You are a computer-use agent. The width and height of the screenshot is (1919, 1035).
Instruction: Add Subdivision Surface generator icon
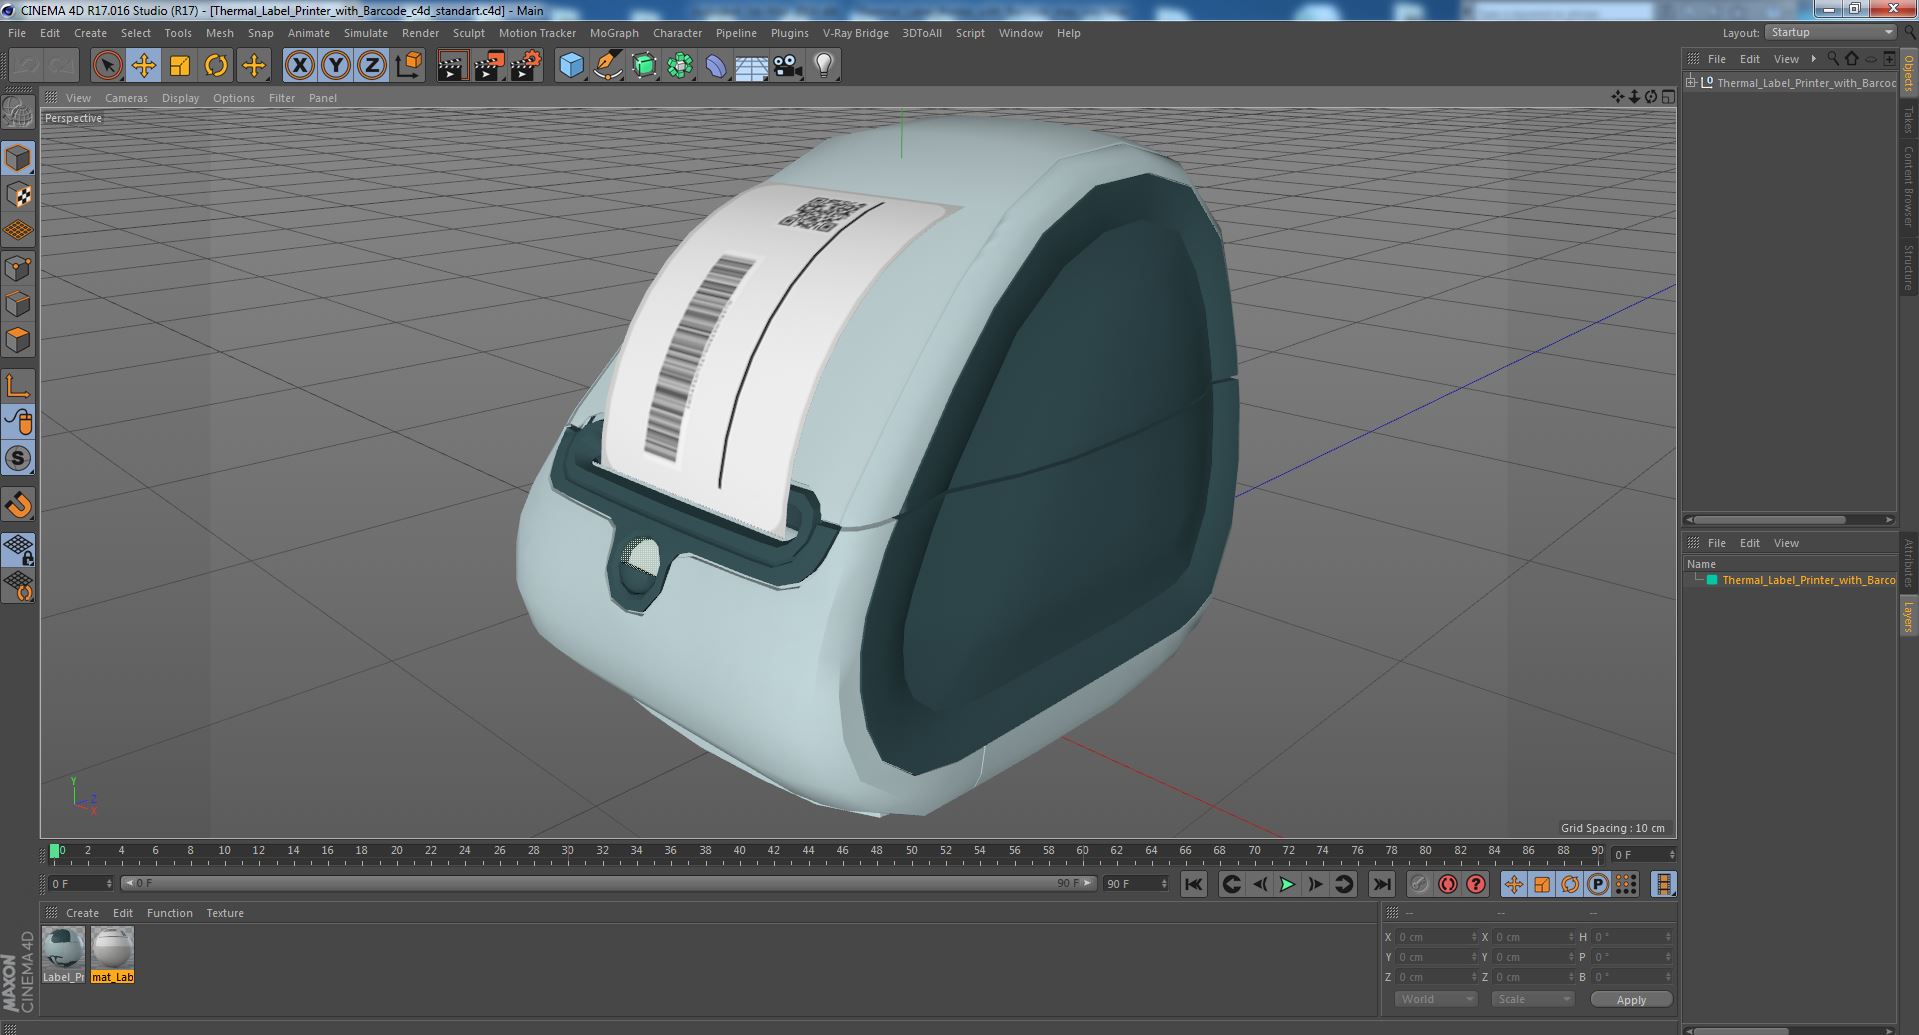coord(644,66)
